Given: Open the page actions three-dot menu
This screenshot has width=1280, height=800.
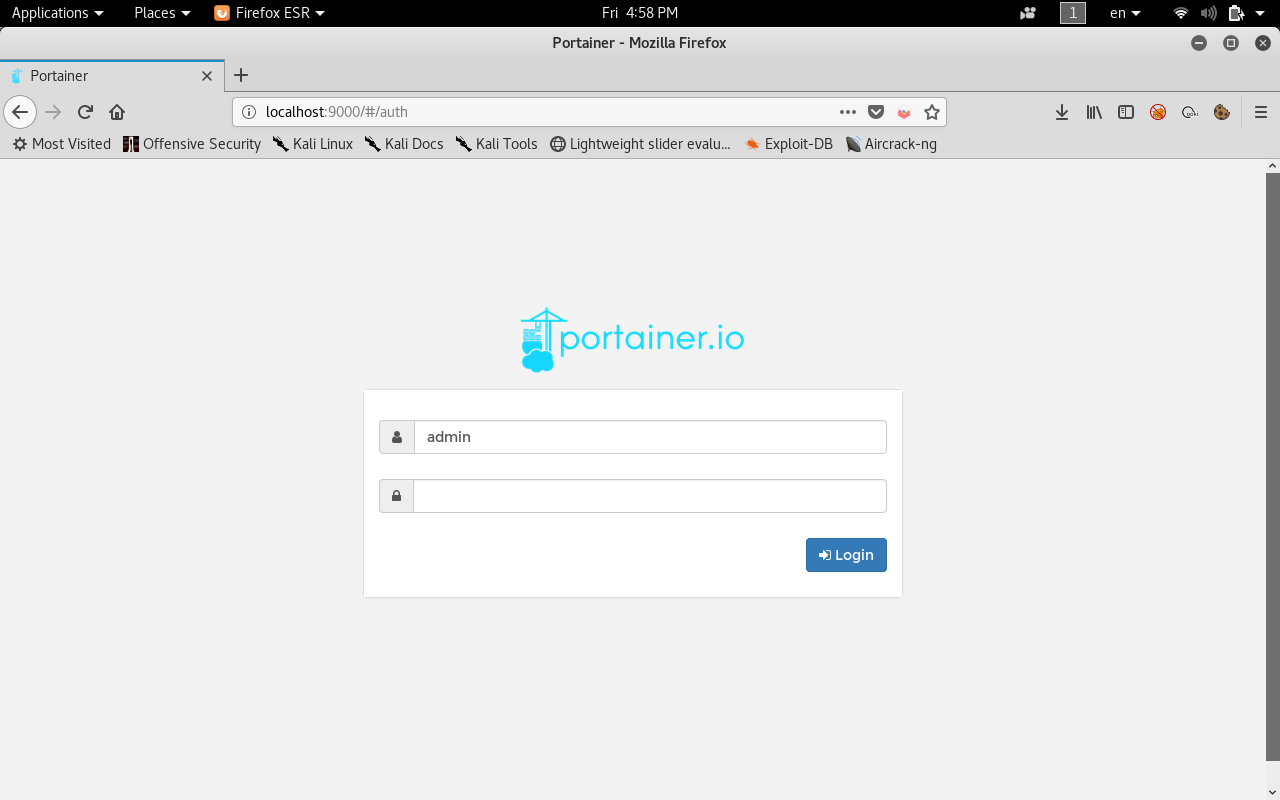Looking at the screenshot, I should click(x=847, y=112).
